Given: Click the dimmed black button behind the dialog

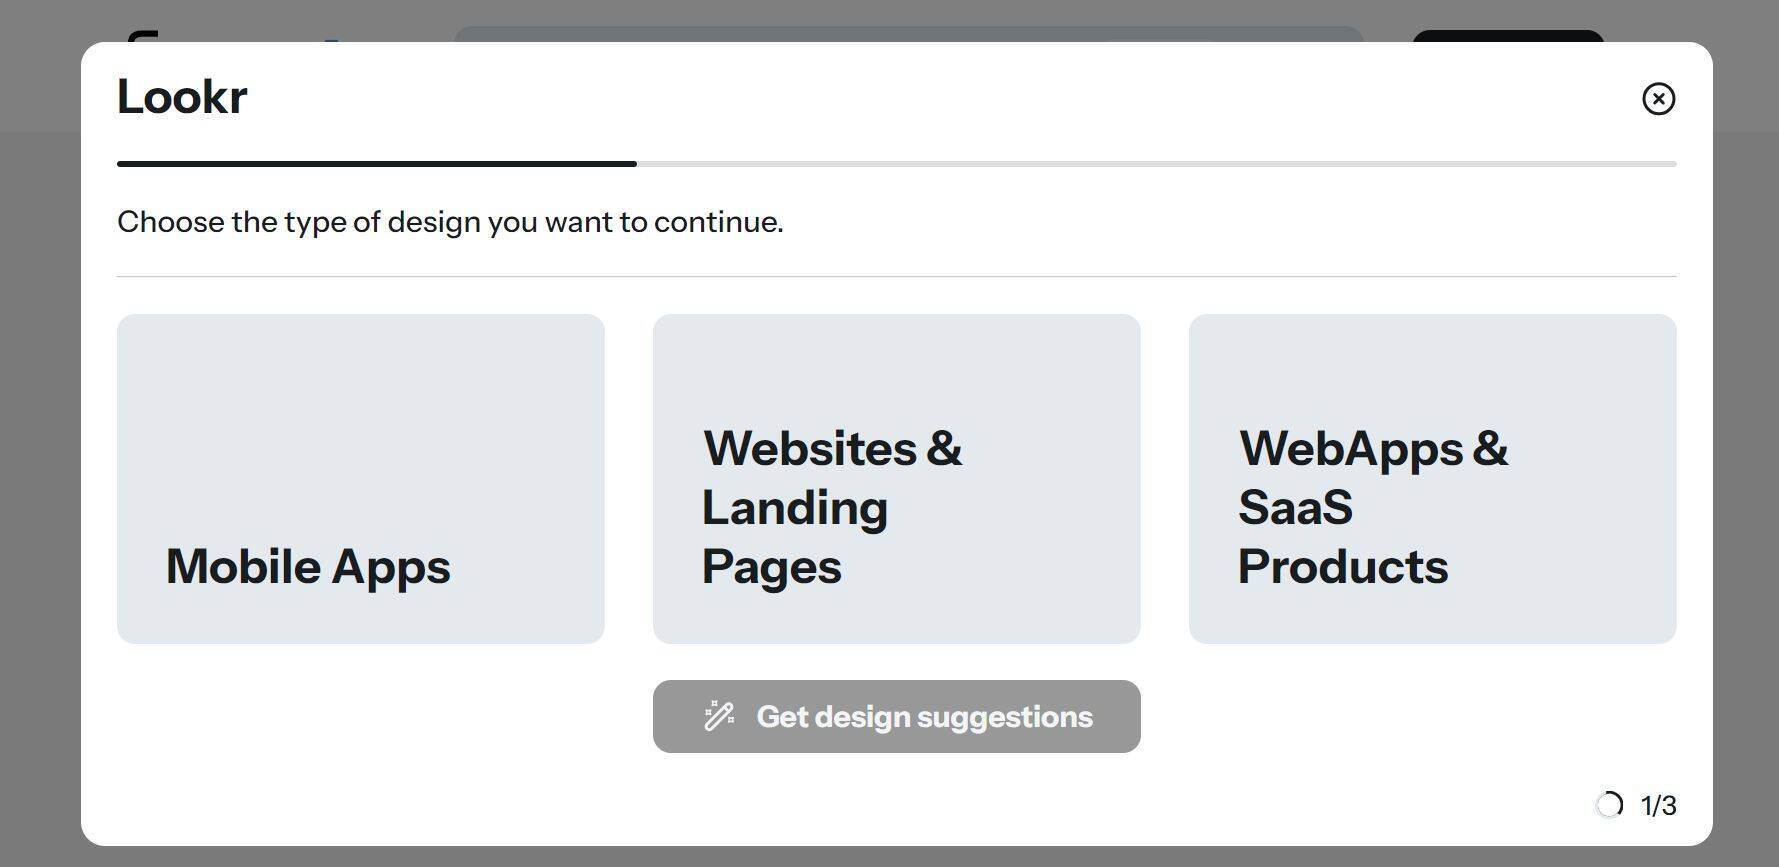Looking at the screenshot, I should pos(1507,36).
